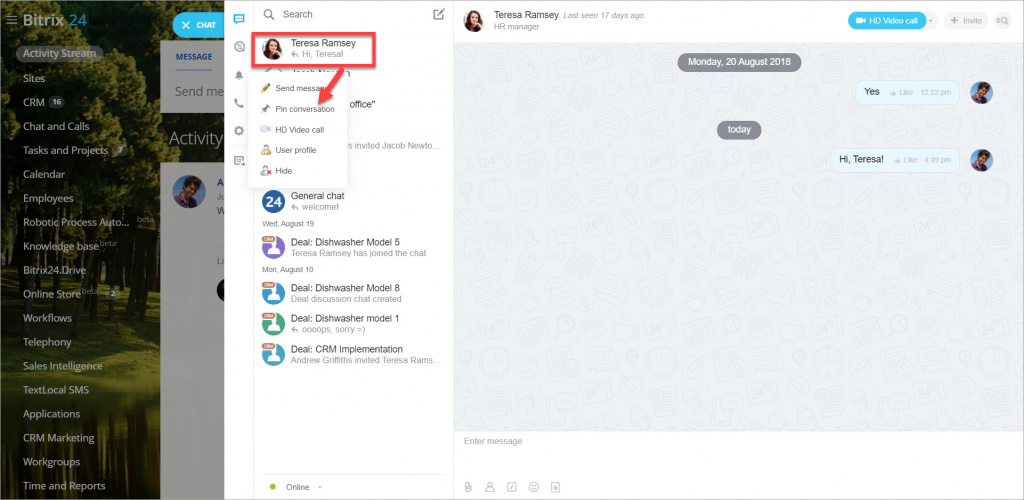Mention a user with the person icon
1024x500 pixels.
[x=490, y=487]
